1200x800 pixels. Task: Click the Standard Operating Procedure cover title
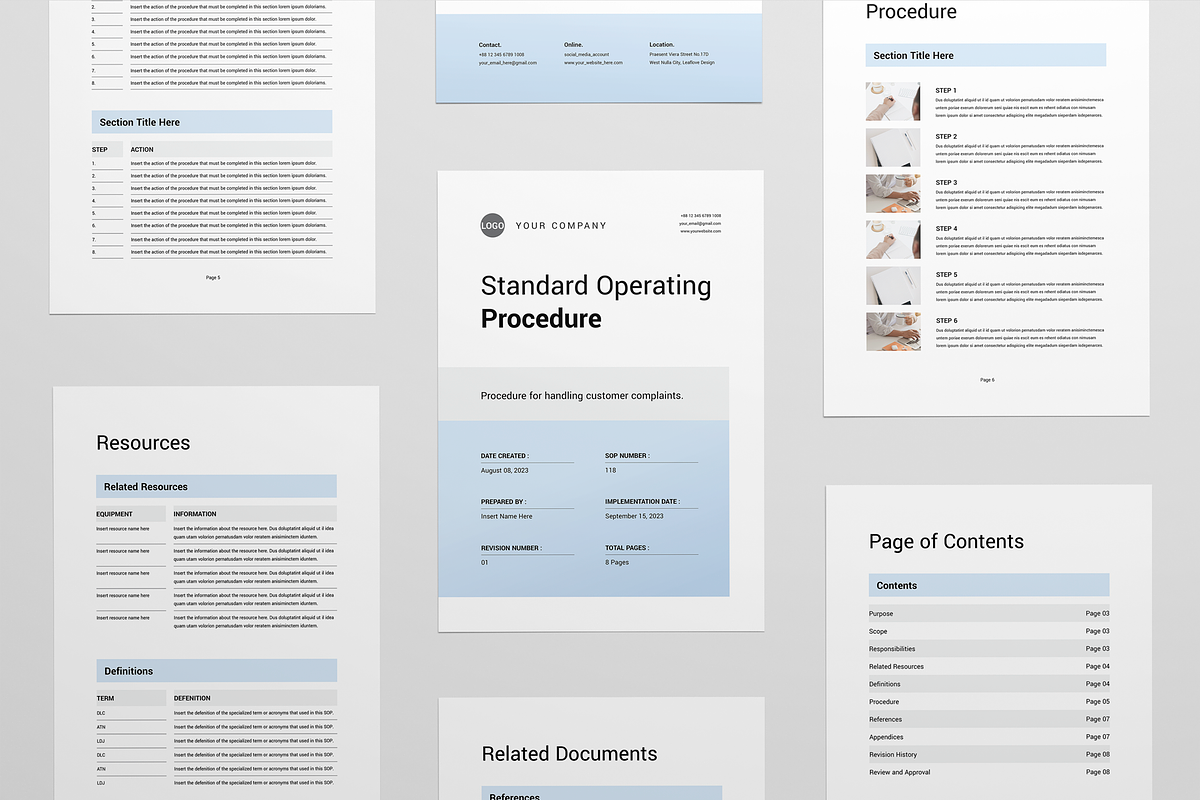[x=596, y=302]
